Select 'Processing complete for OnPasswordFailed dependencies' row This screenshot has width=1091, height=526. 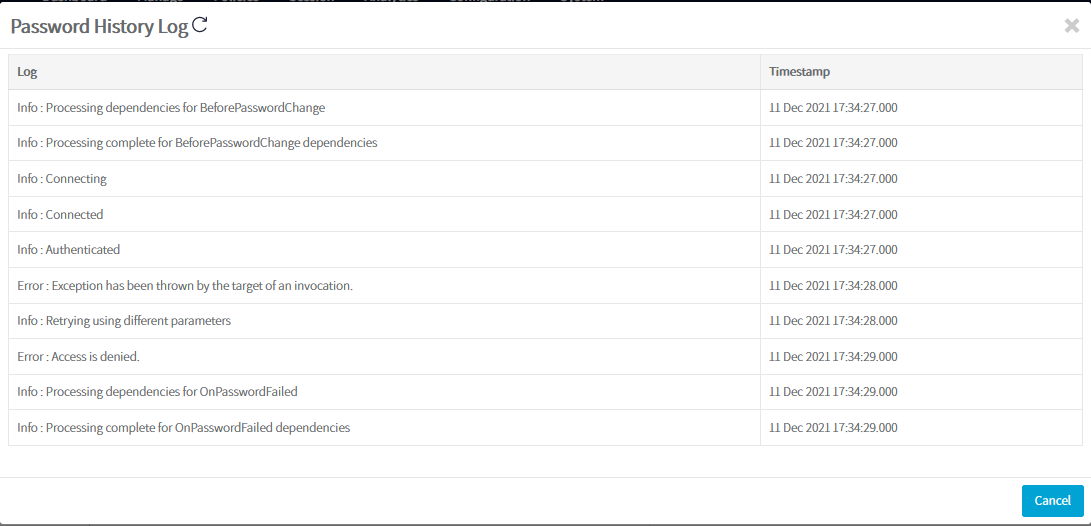tap(183, 428)
